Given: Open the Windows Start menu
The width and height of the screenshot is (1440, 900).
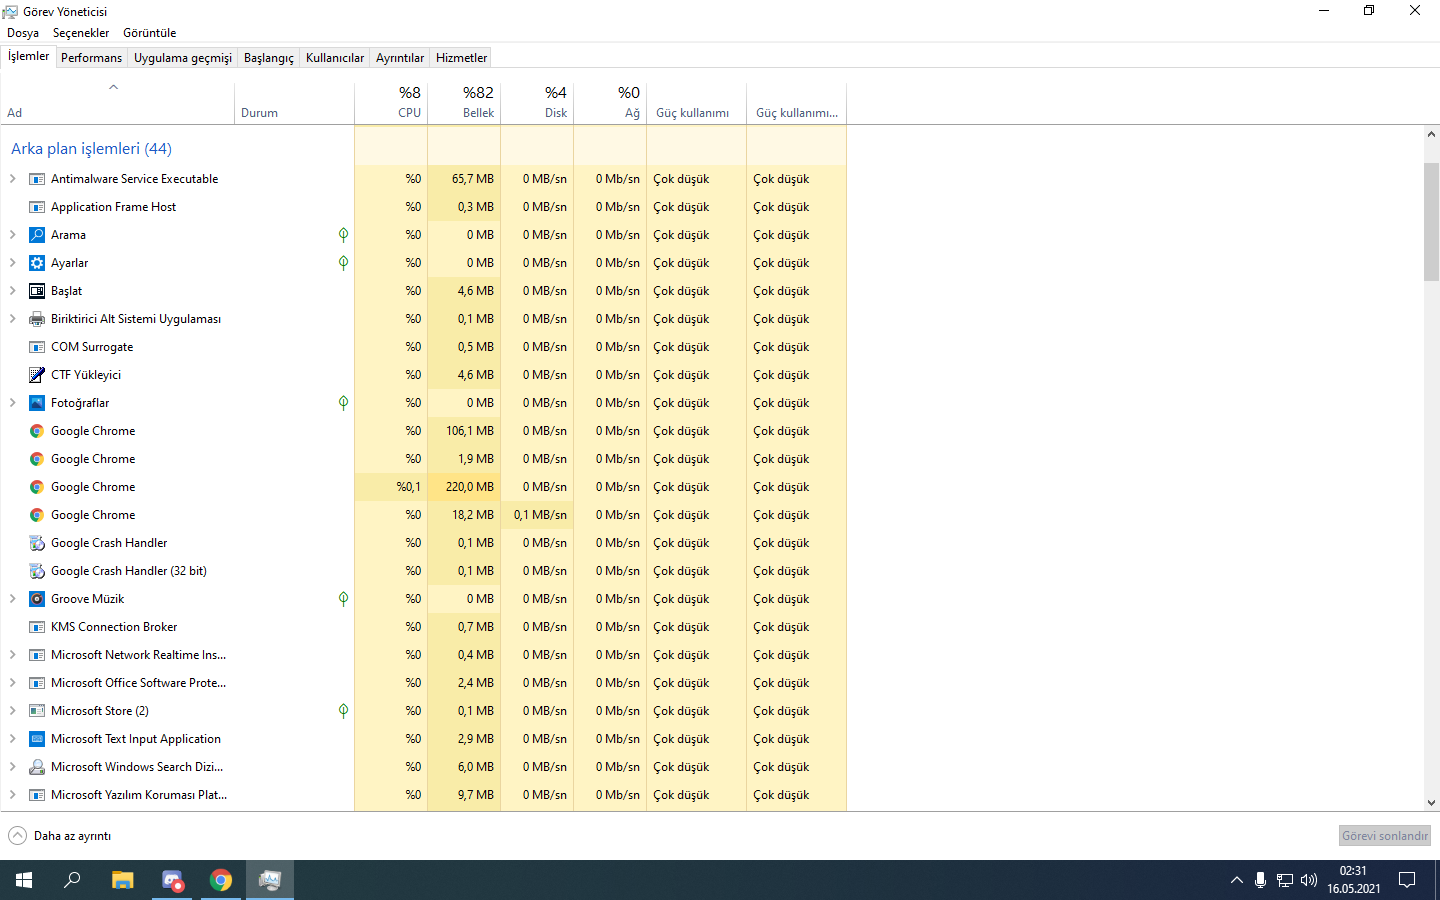Looking at the screenshot, I should click(24, 880).
